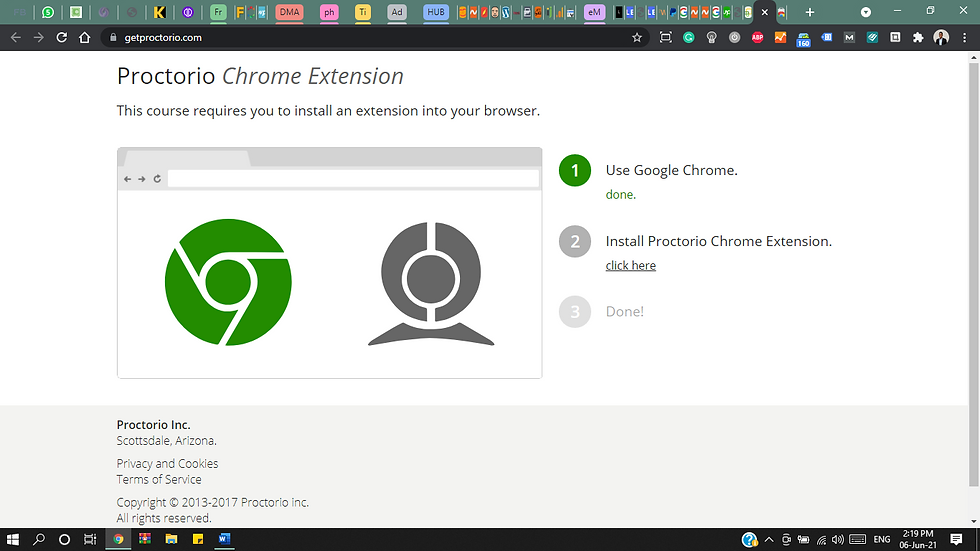The image size is (980, 551).
Task: Open the grey Ad tab group
Action: [x=397, y=12]
